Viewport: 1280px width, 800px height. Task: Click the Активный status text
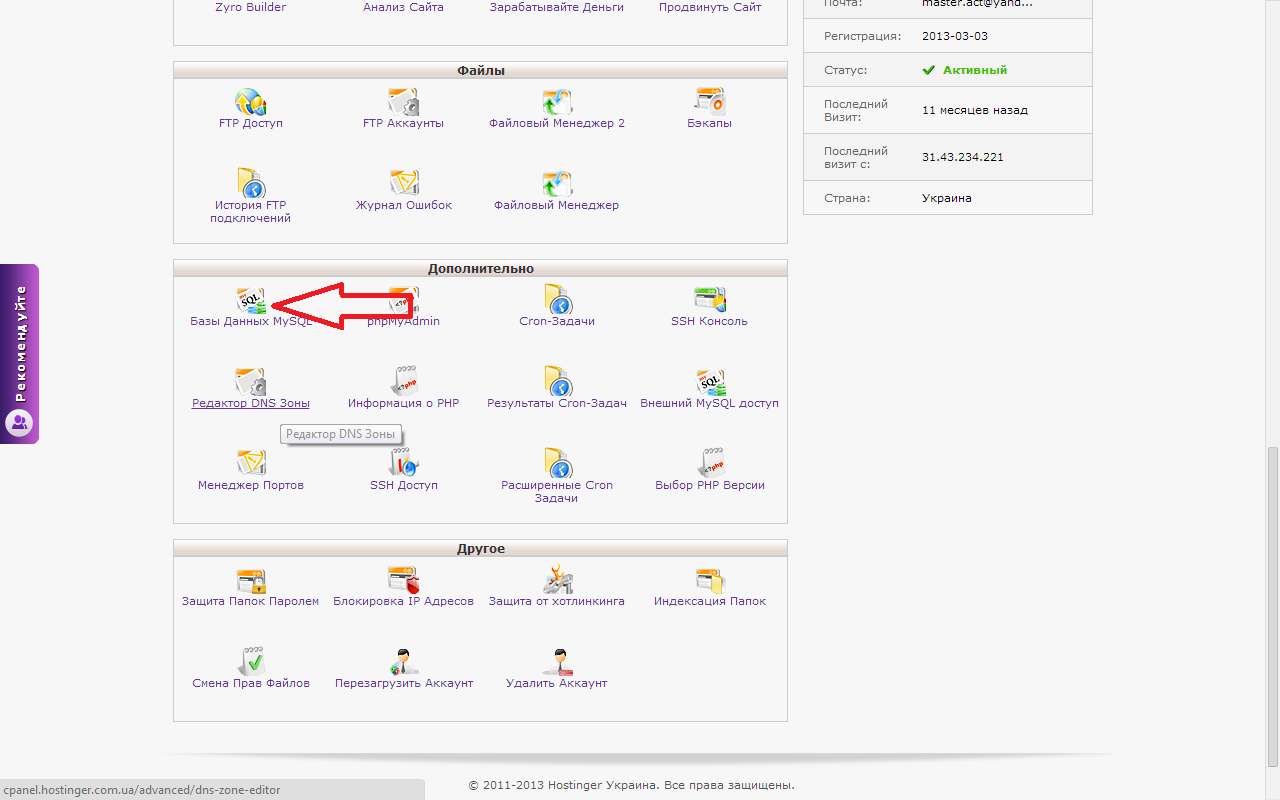[x=974, y=71]
